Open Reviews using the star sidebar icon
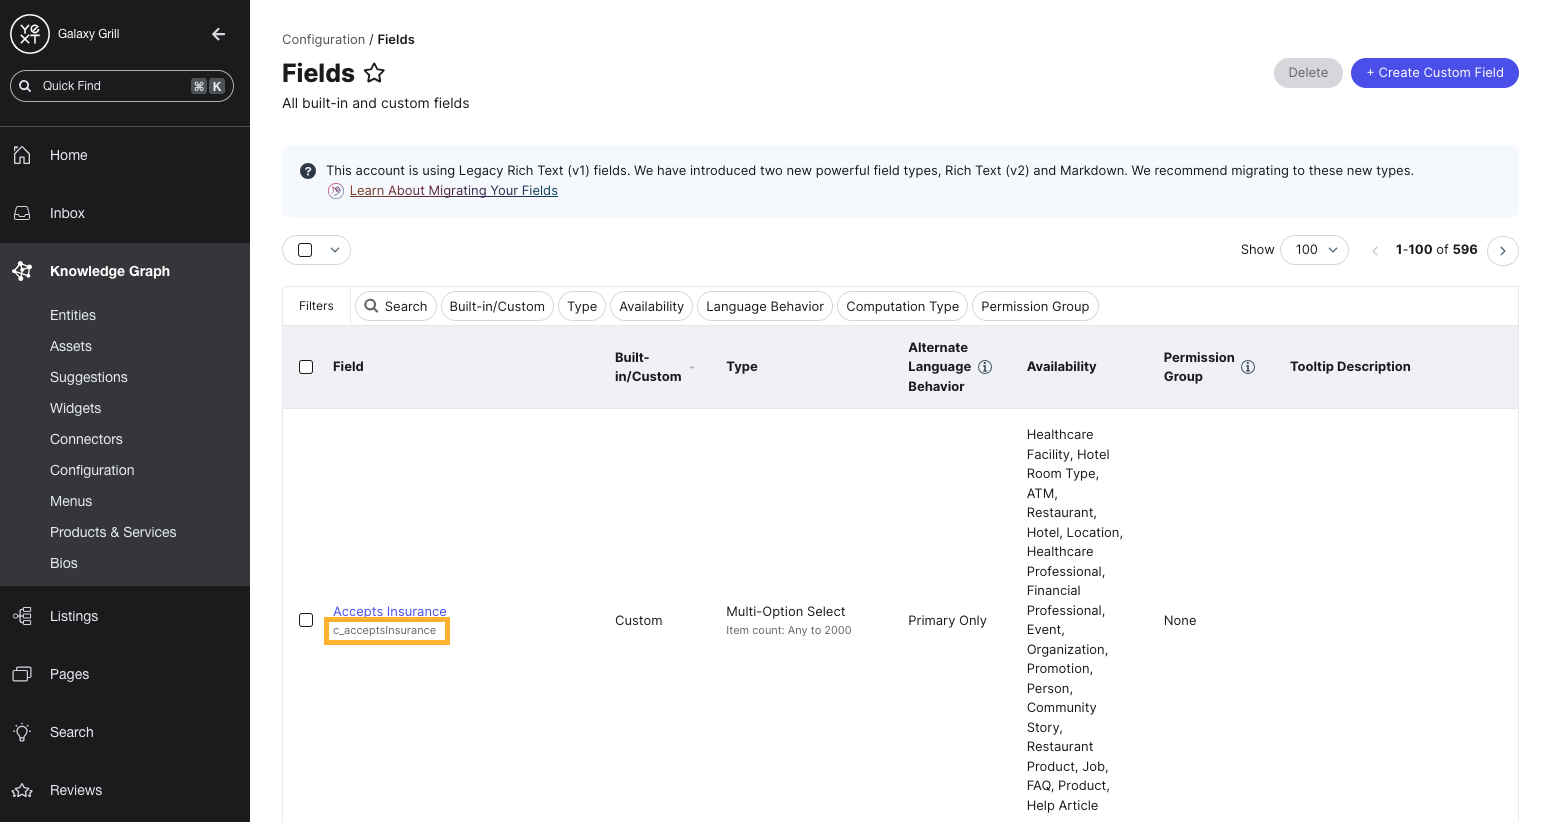This screenshot has height=822, width=1542. [22, 790]
